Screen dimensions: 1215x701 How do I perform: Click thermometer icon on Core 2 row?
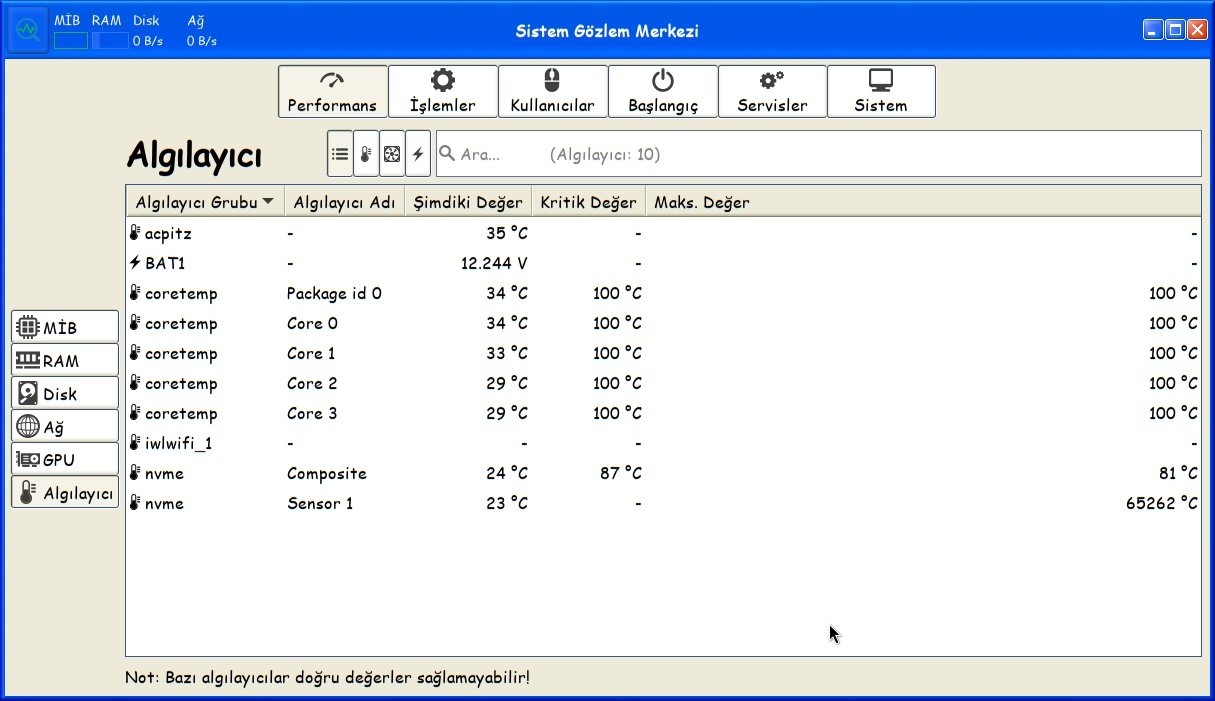135,383
